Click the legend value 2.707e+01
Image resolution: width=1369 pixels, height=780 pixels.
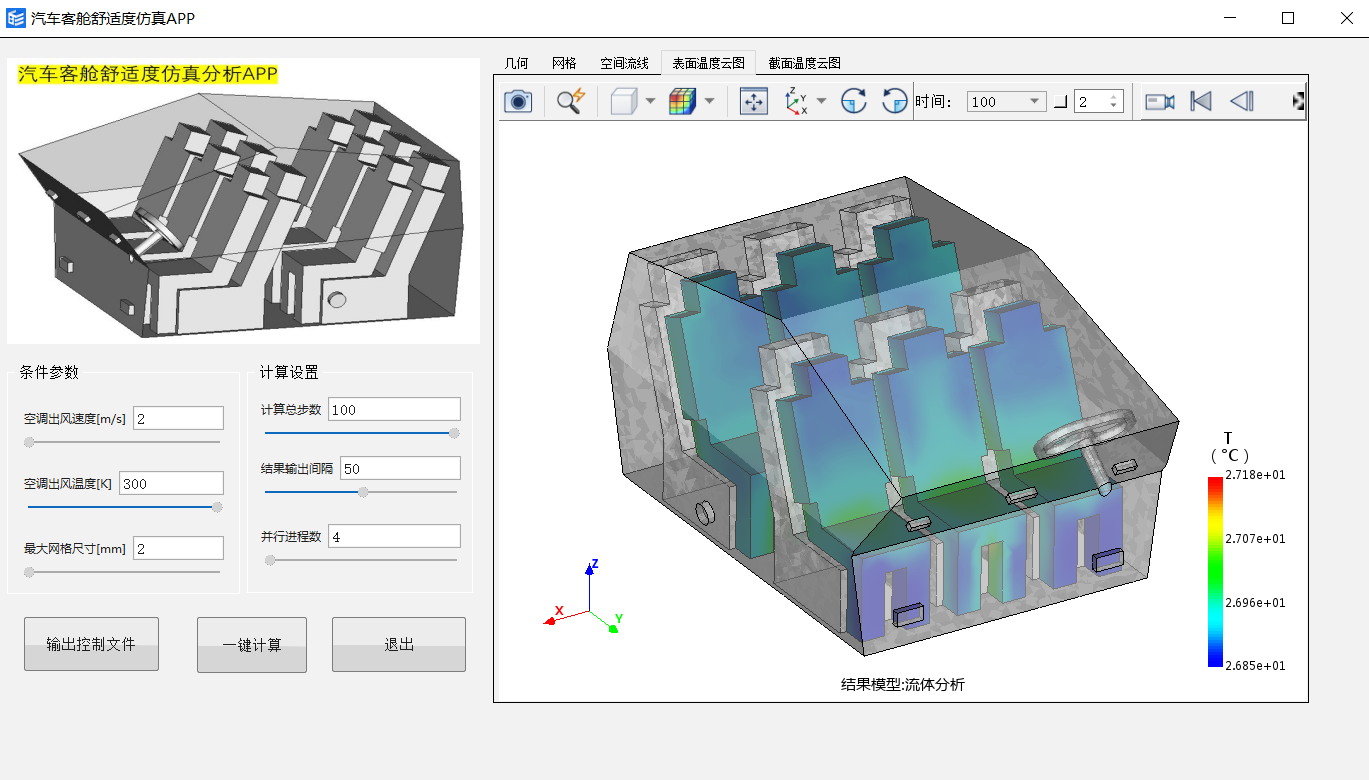(1255, 539)
